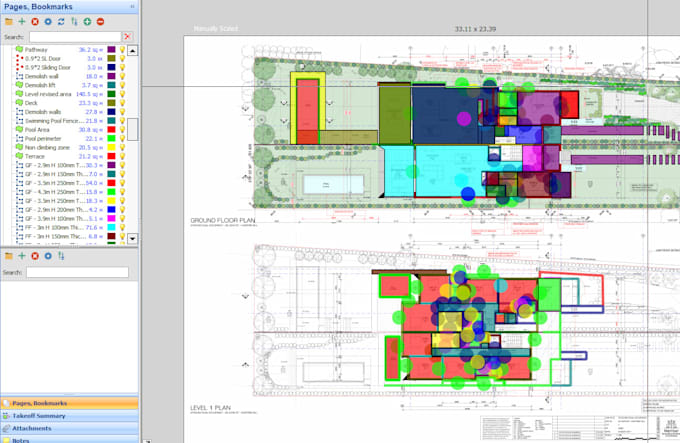680x443 pixels.
Task: Click the 54.0 m value in the GF list
Action: point(94,183)
